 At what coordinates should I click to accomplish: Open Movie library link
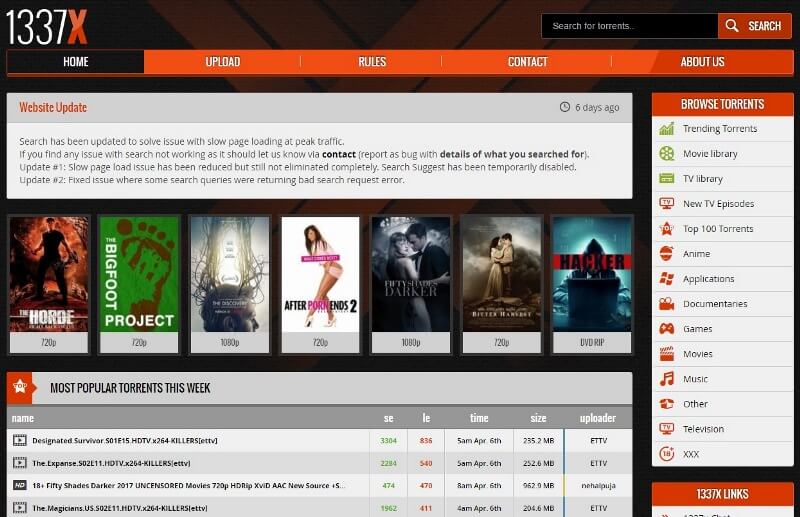click(710, 154)
